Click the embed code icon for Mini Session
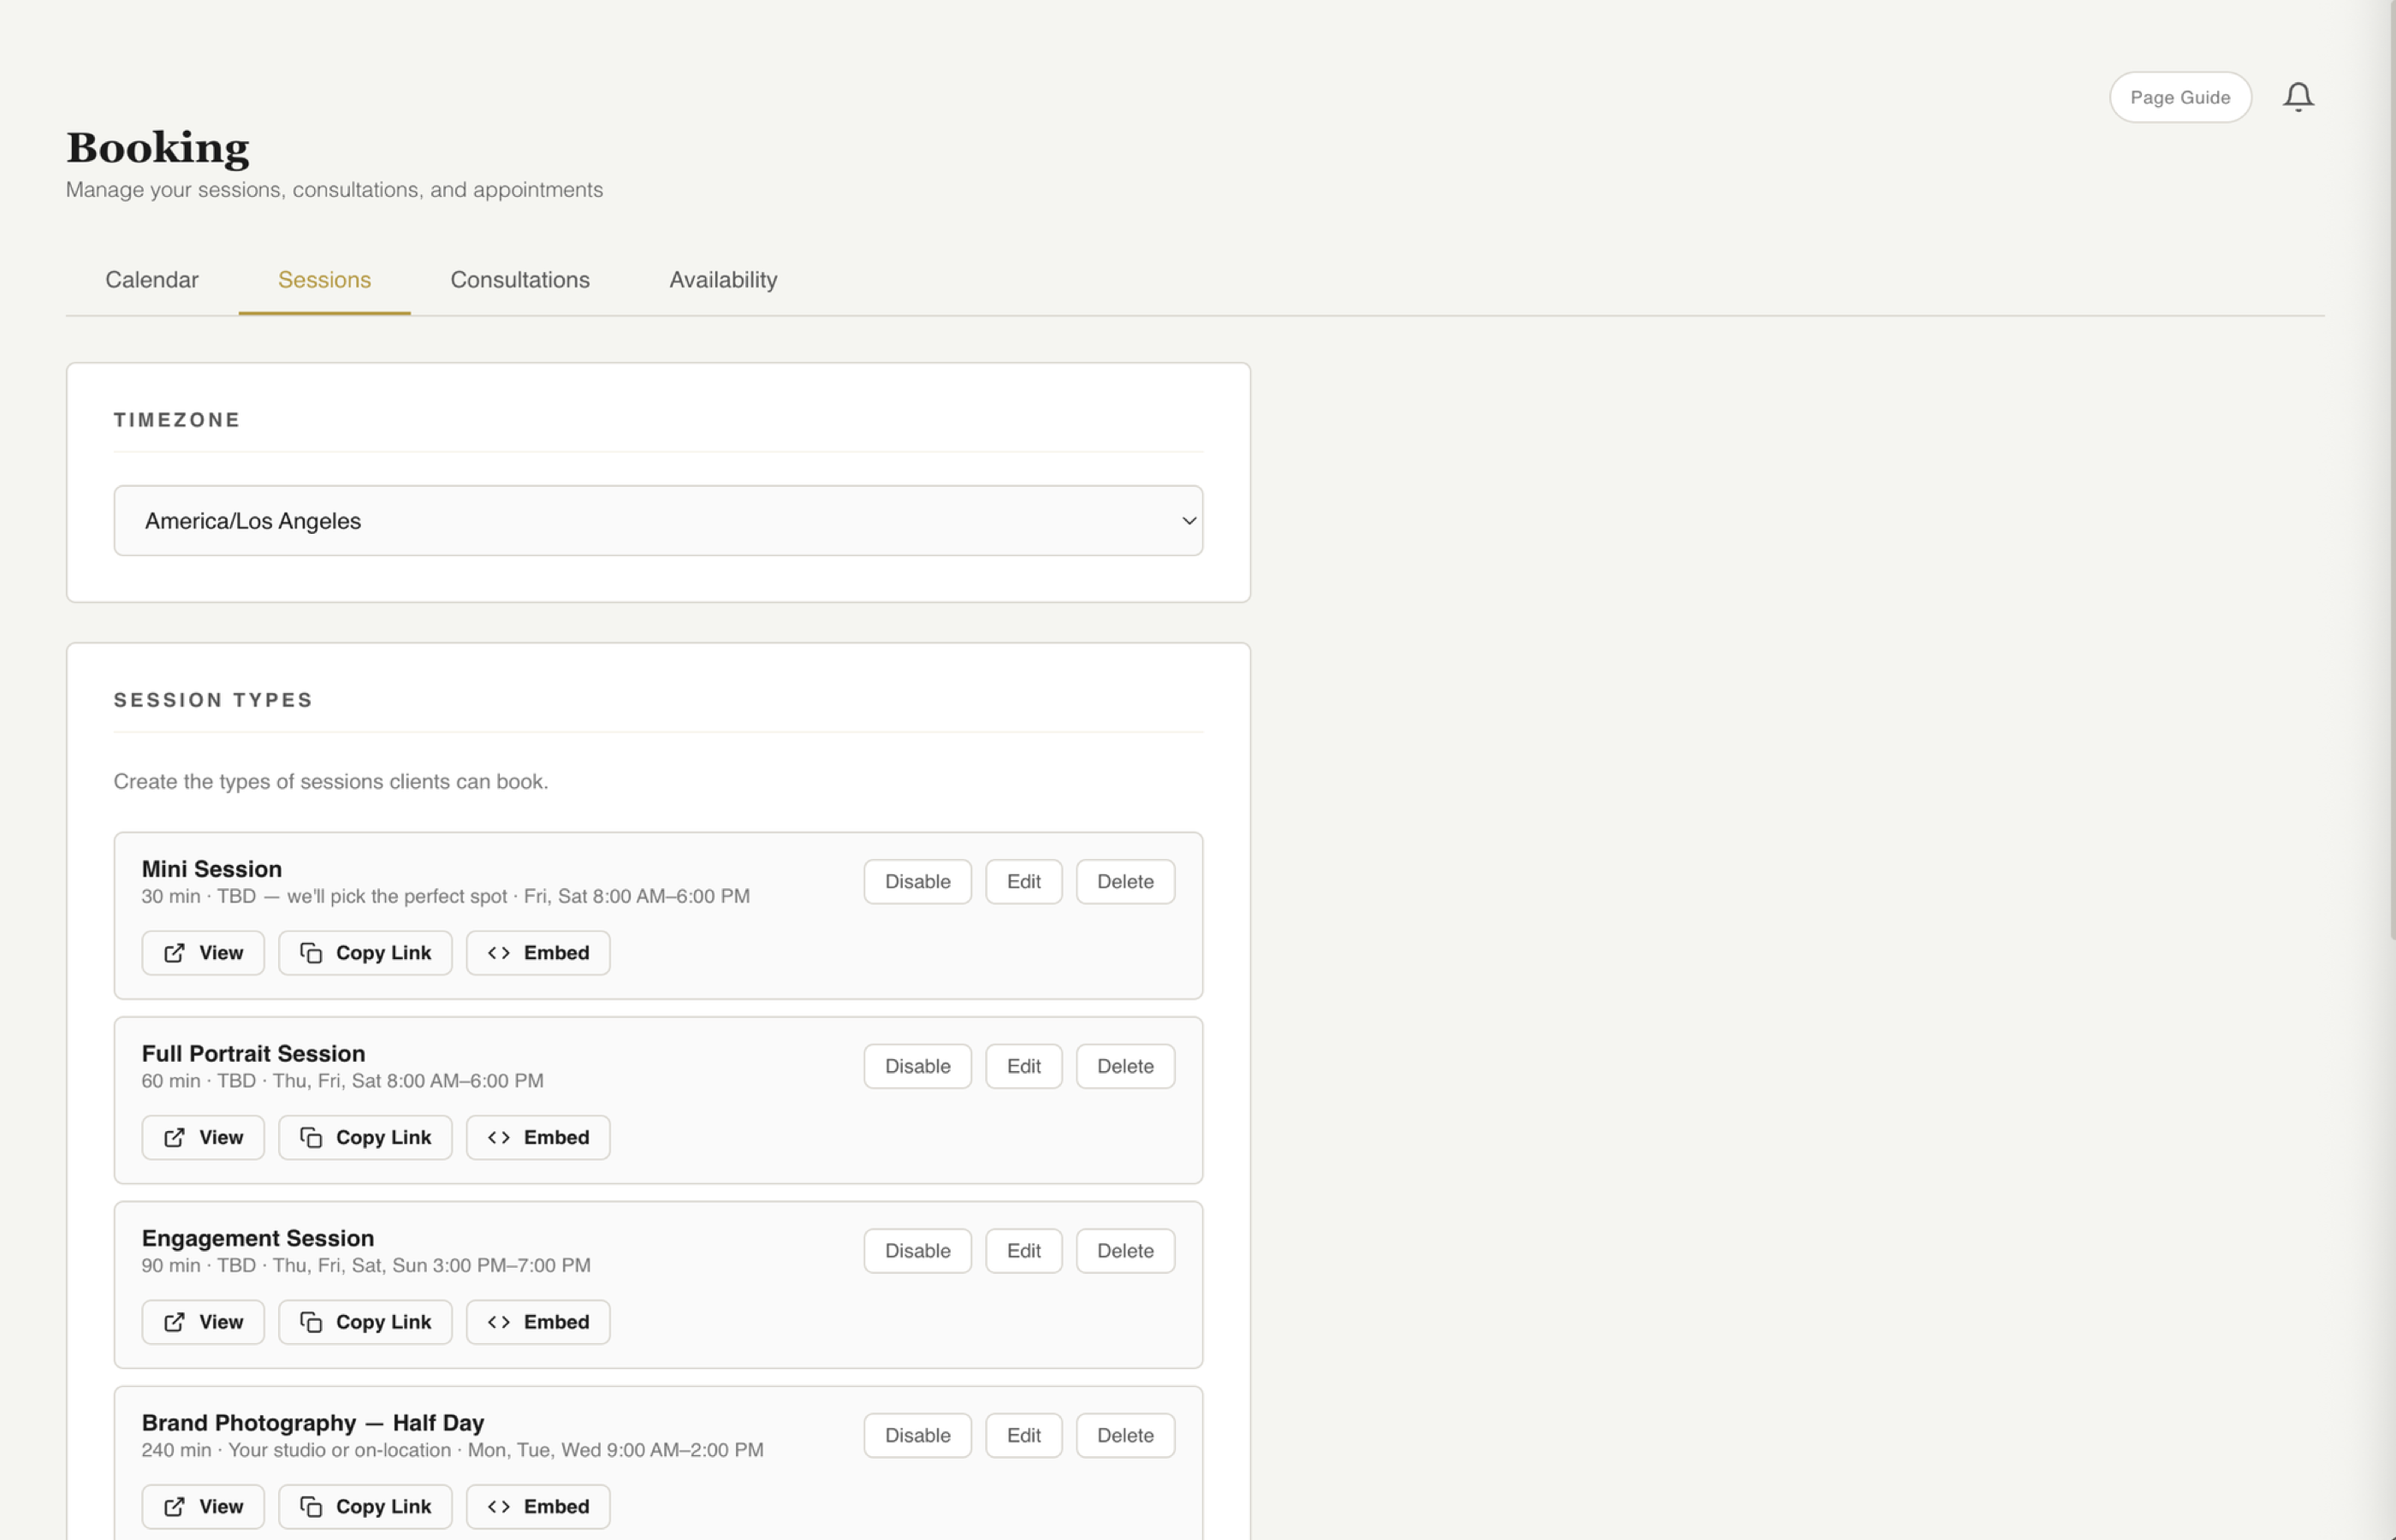Image resolution: width=2396 pixels, height=1540 pixels. click(x=498, y=952)
